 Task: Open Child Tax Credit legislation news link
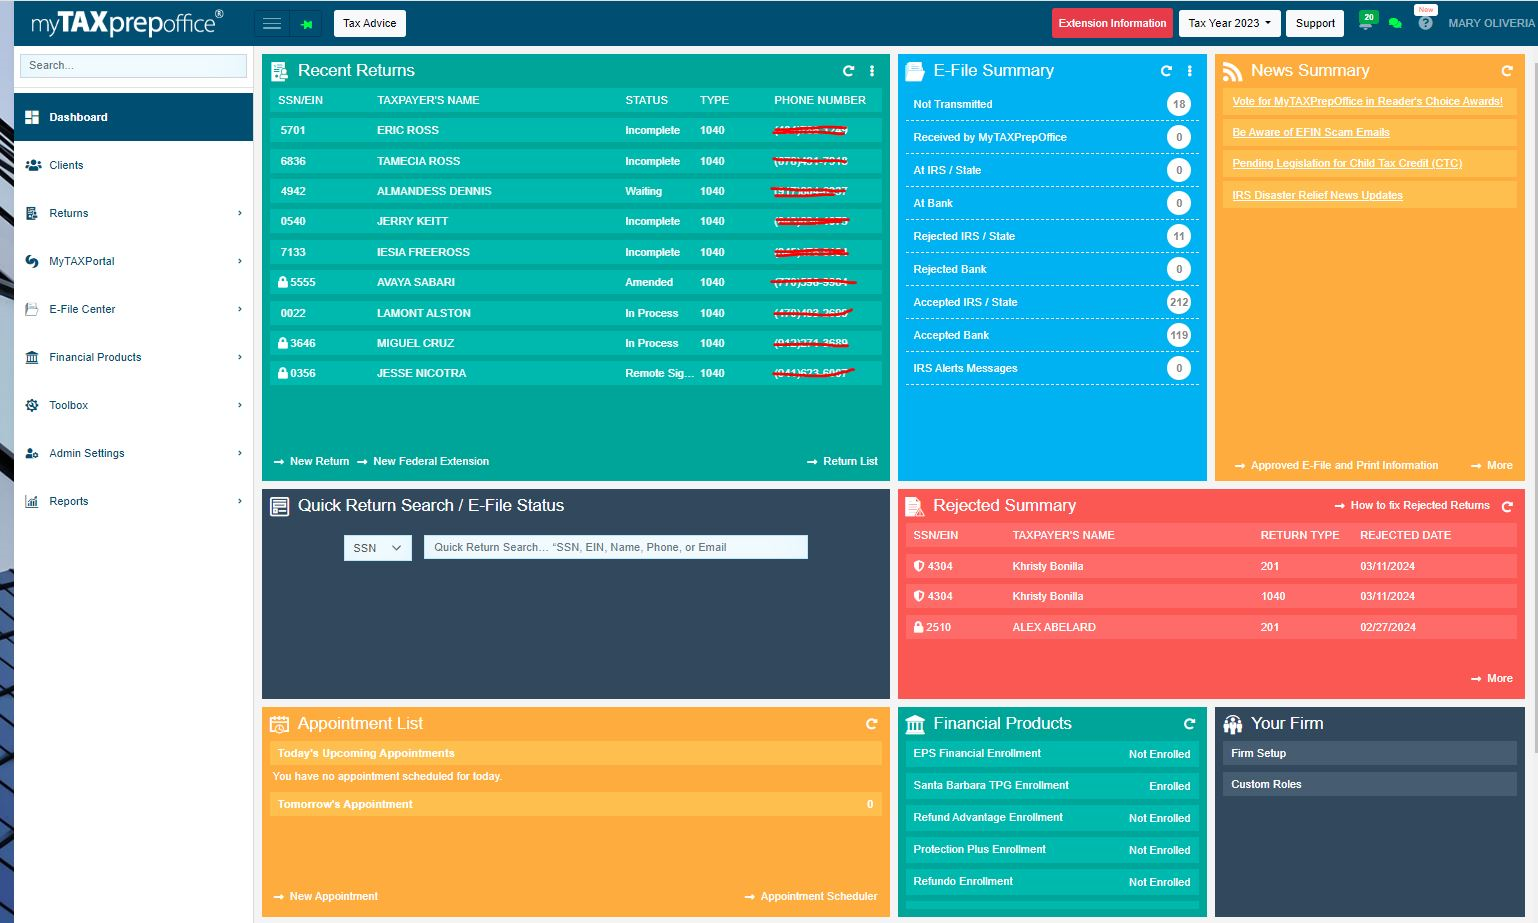click(1347, 163)
